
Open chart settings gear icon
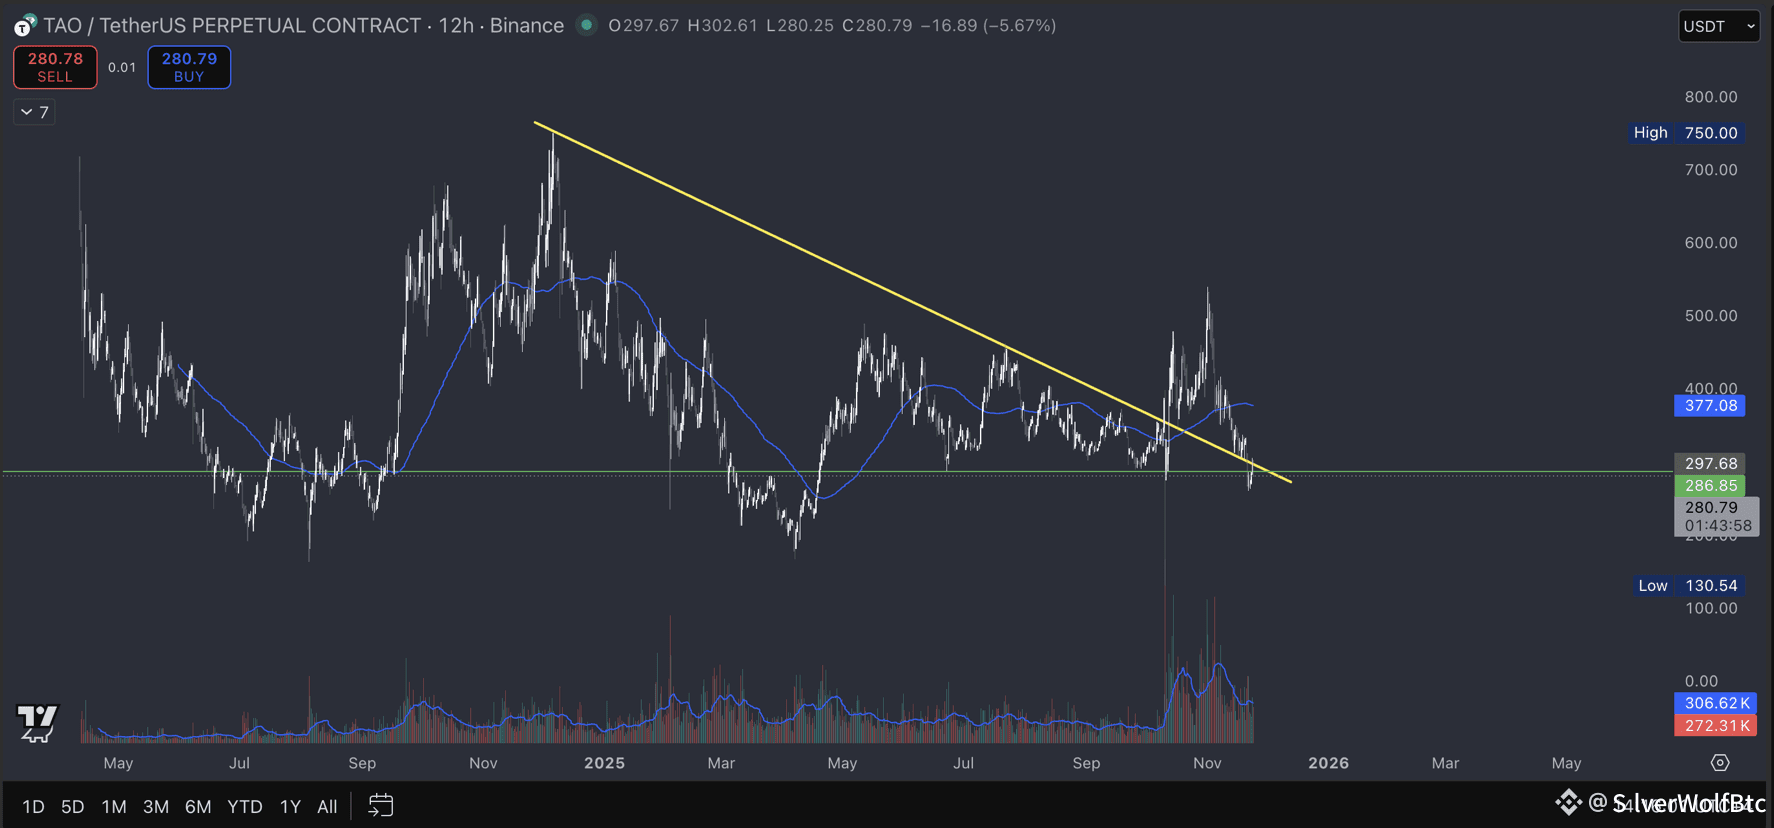1720,763
